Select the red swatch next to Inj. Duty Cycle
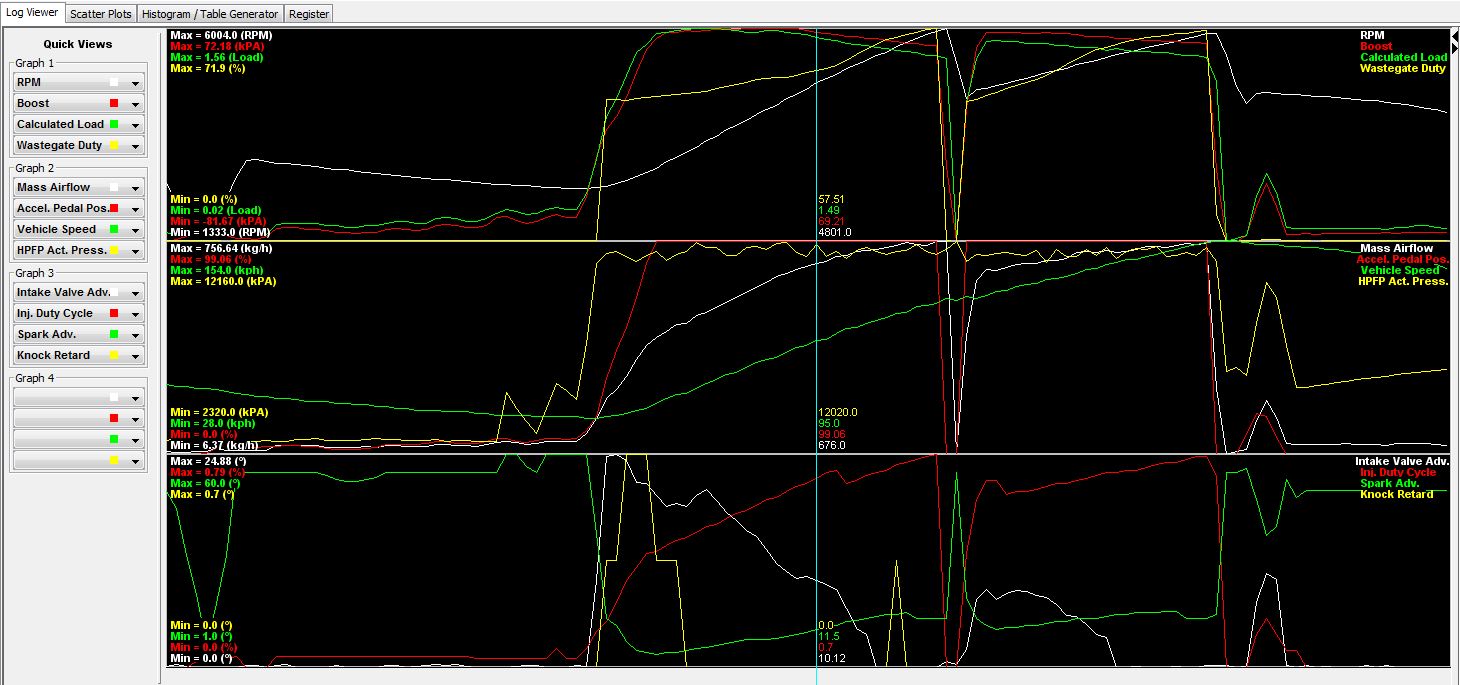The height and width of the screenshot is (685, 1460). click(x=114, y=314)
